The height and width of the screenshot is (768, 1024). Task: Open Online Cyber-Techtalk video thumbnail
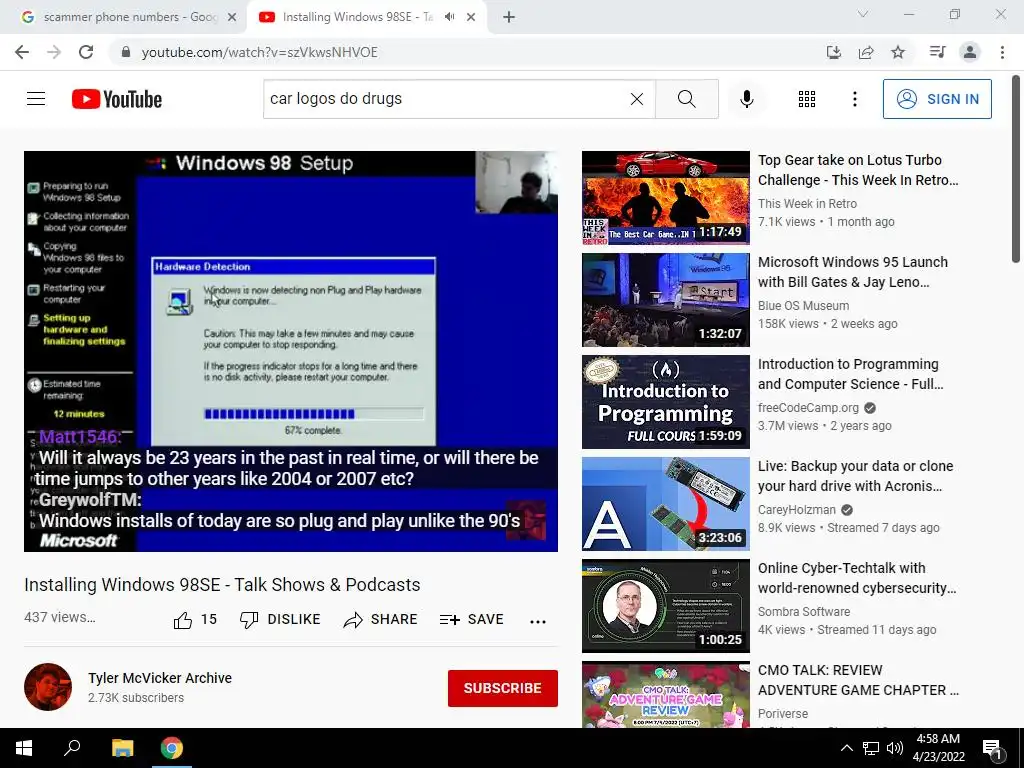[x=665, y=605]
